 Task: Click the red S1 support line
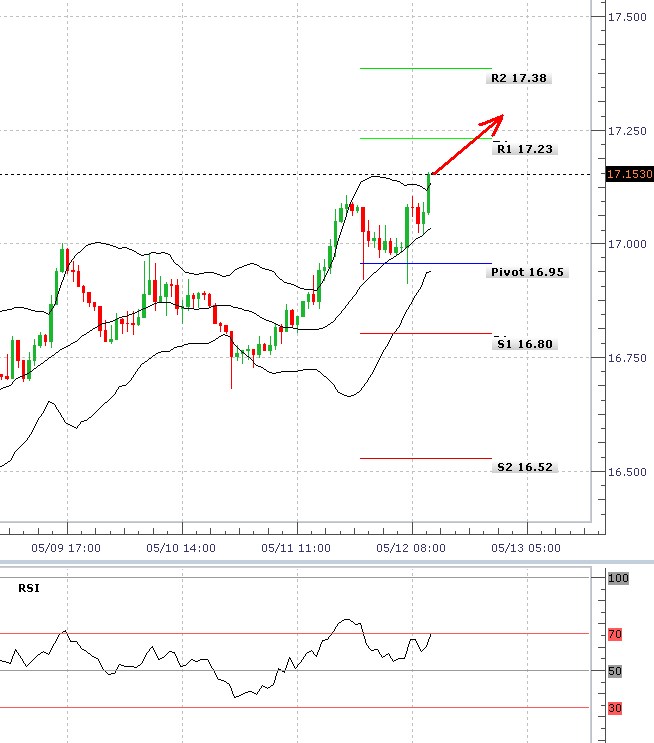(426, 334)
